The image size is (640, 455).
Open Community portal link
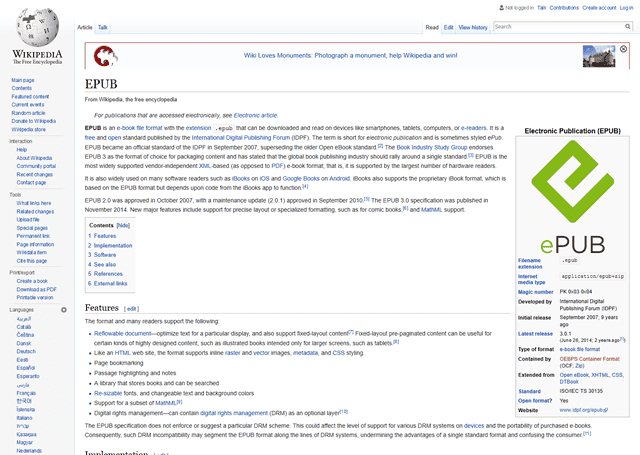36,166
